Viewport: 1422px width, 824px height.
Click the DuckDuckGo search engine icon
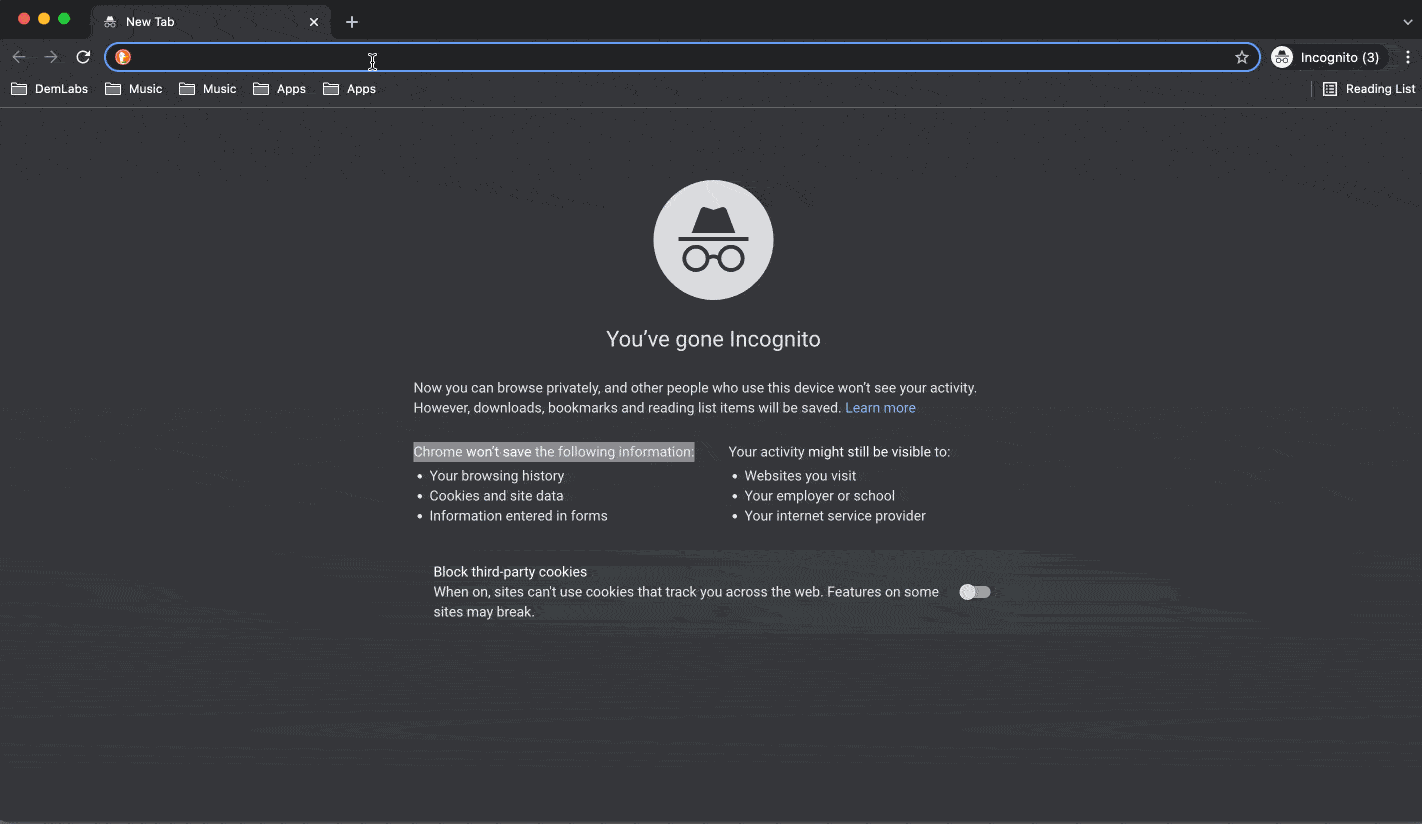(123, 57)
